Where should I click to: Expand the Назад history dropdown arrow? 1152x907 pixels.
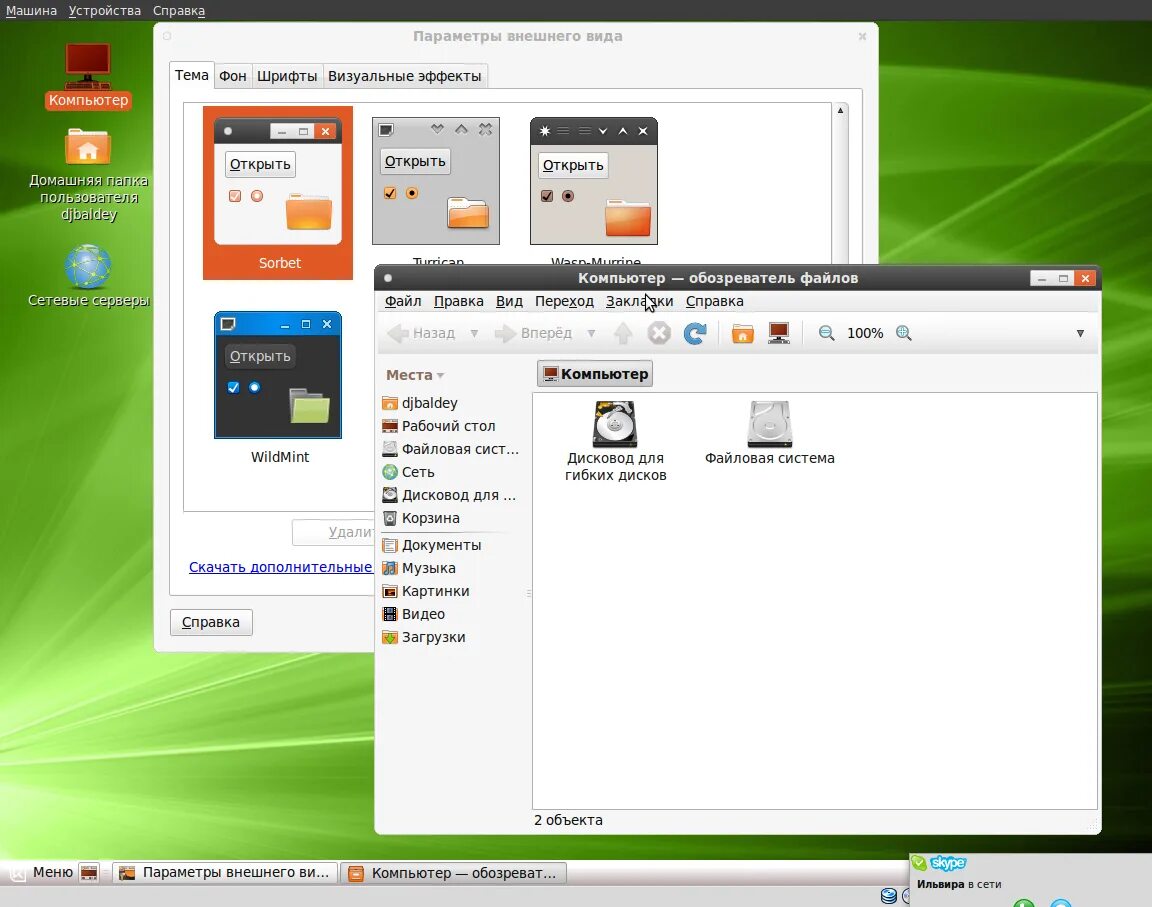click(x=474, y=333)
